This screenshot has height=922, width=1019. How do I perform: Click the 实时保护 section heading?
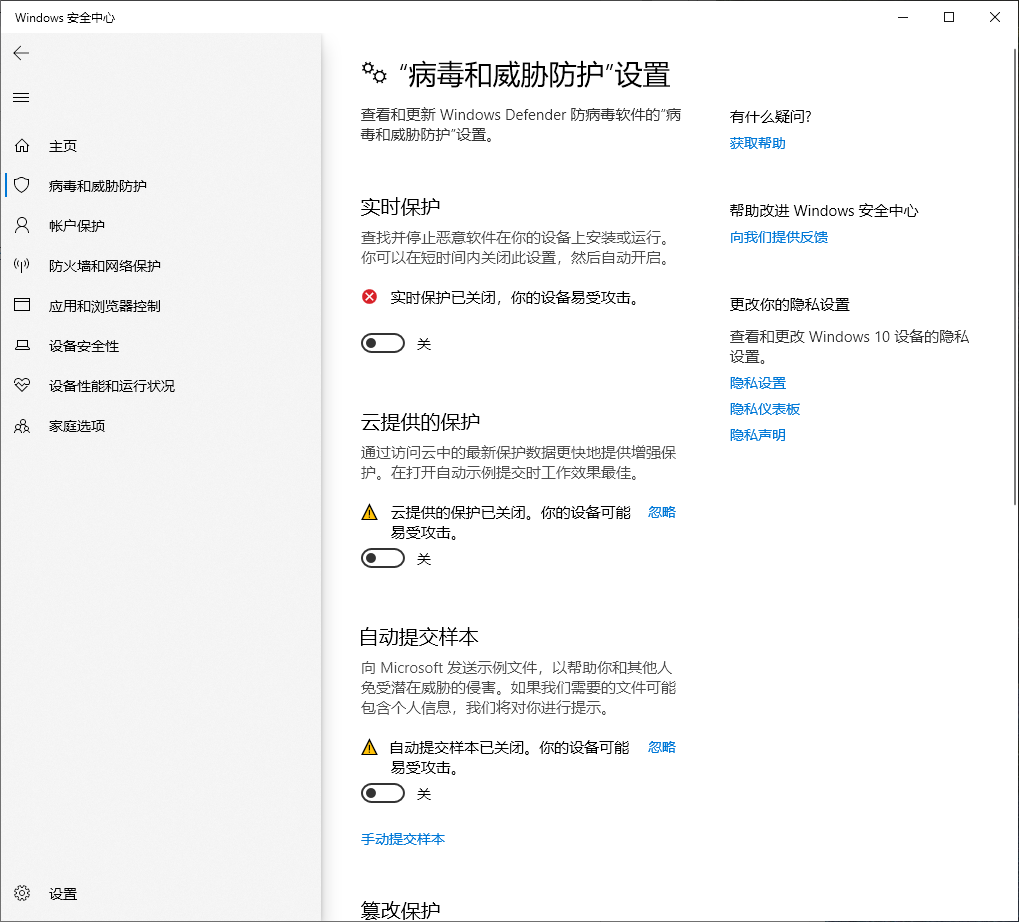click(400, 207)
